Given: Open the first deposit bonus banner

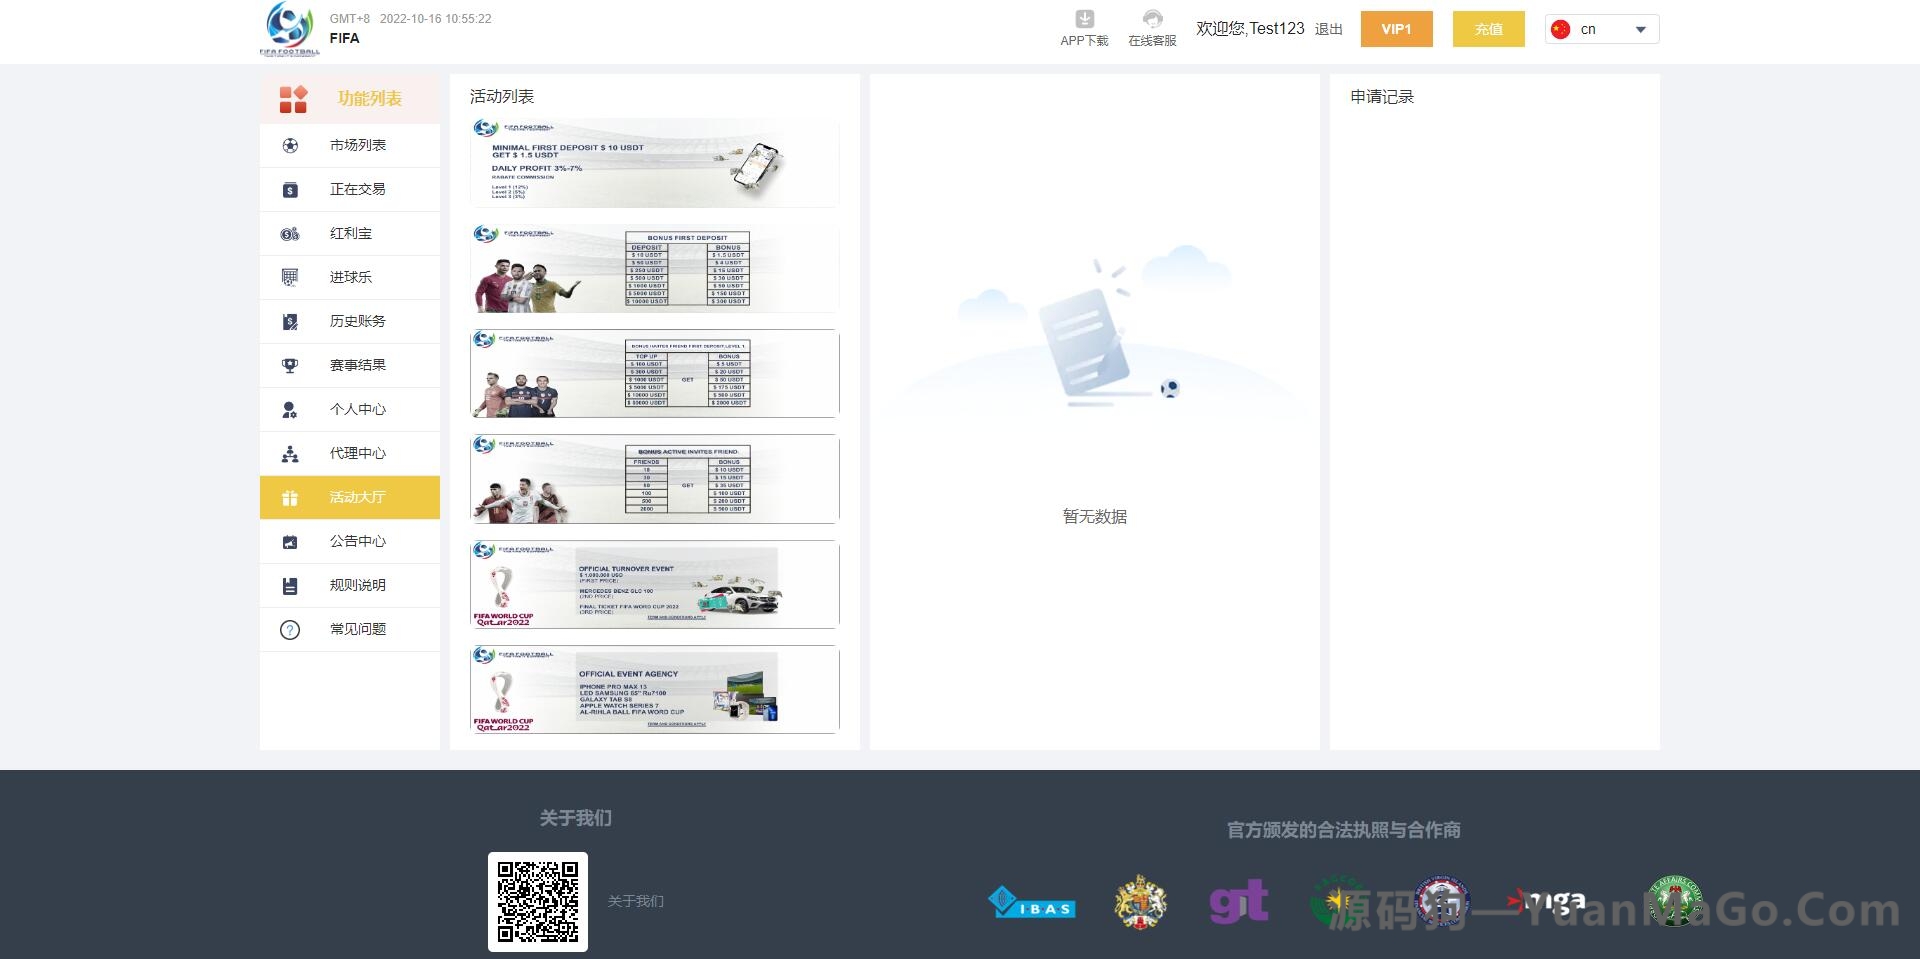Looking at the screenshot, I should click(654, 268).
